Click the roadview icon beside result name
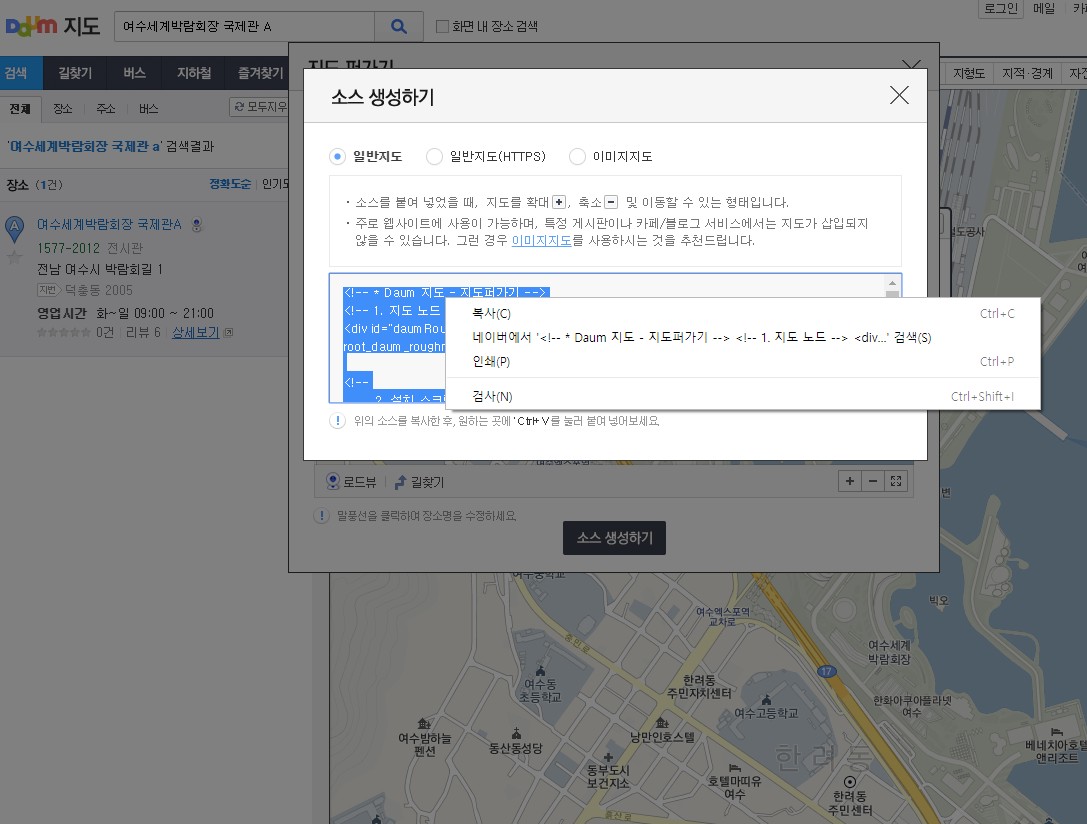 coord(197,225)
